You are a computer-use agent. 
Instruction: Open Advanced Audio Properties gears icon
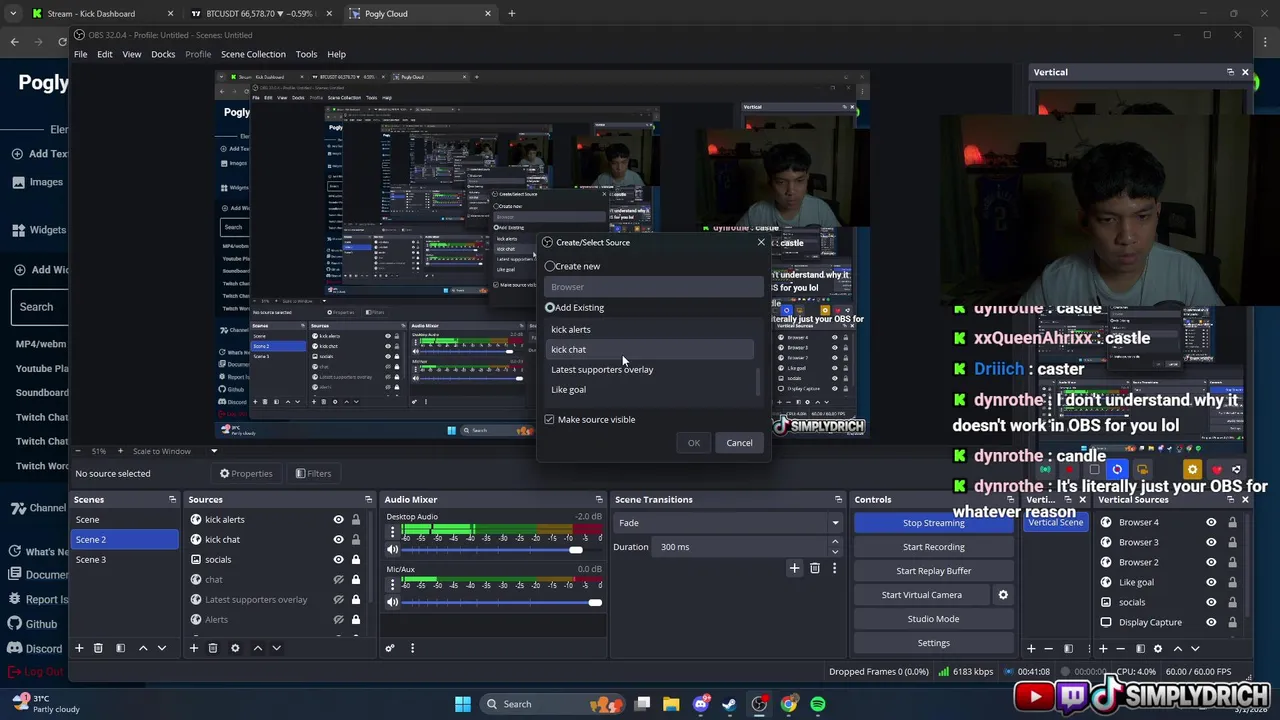click(390, 648)
